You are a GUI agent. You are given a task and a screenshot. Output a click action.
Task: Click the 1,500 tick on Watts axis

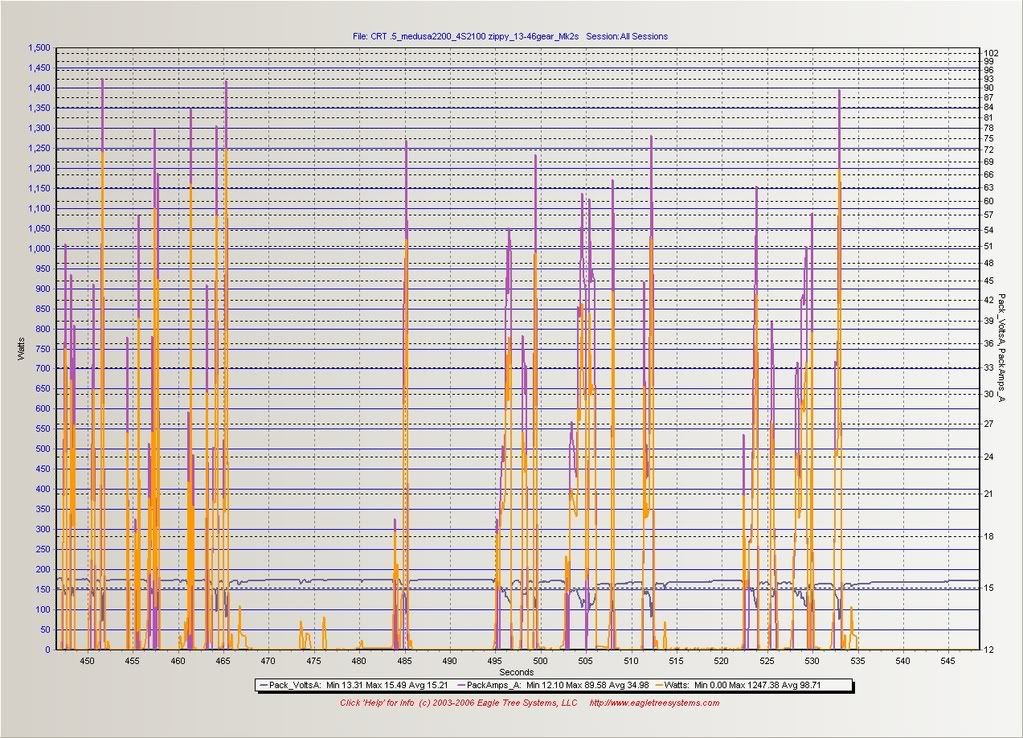click(x=39, y=48)
